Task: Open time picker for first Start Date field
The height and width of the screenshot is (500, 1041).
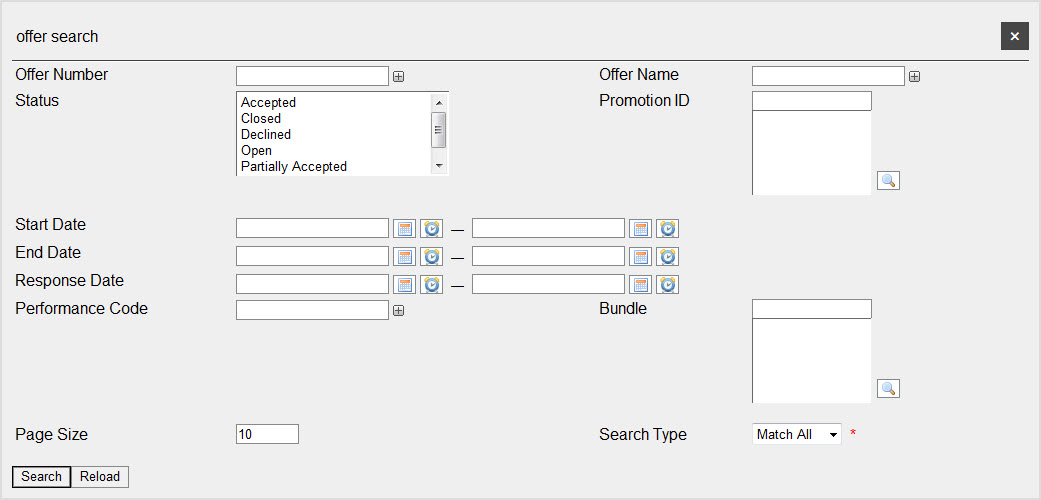Action: (432, 228)
